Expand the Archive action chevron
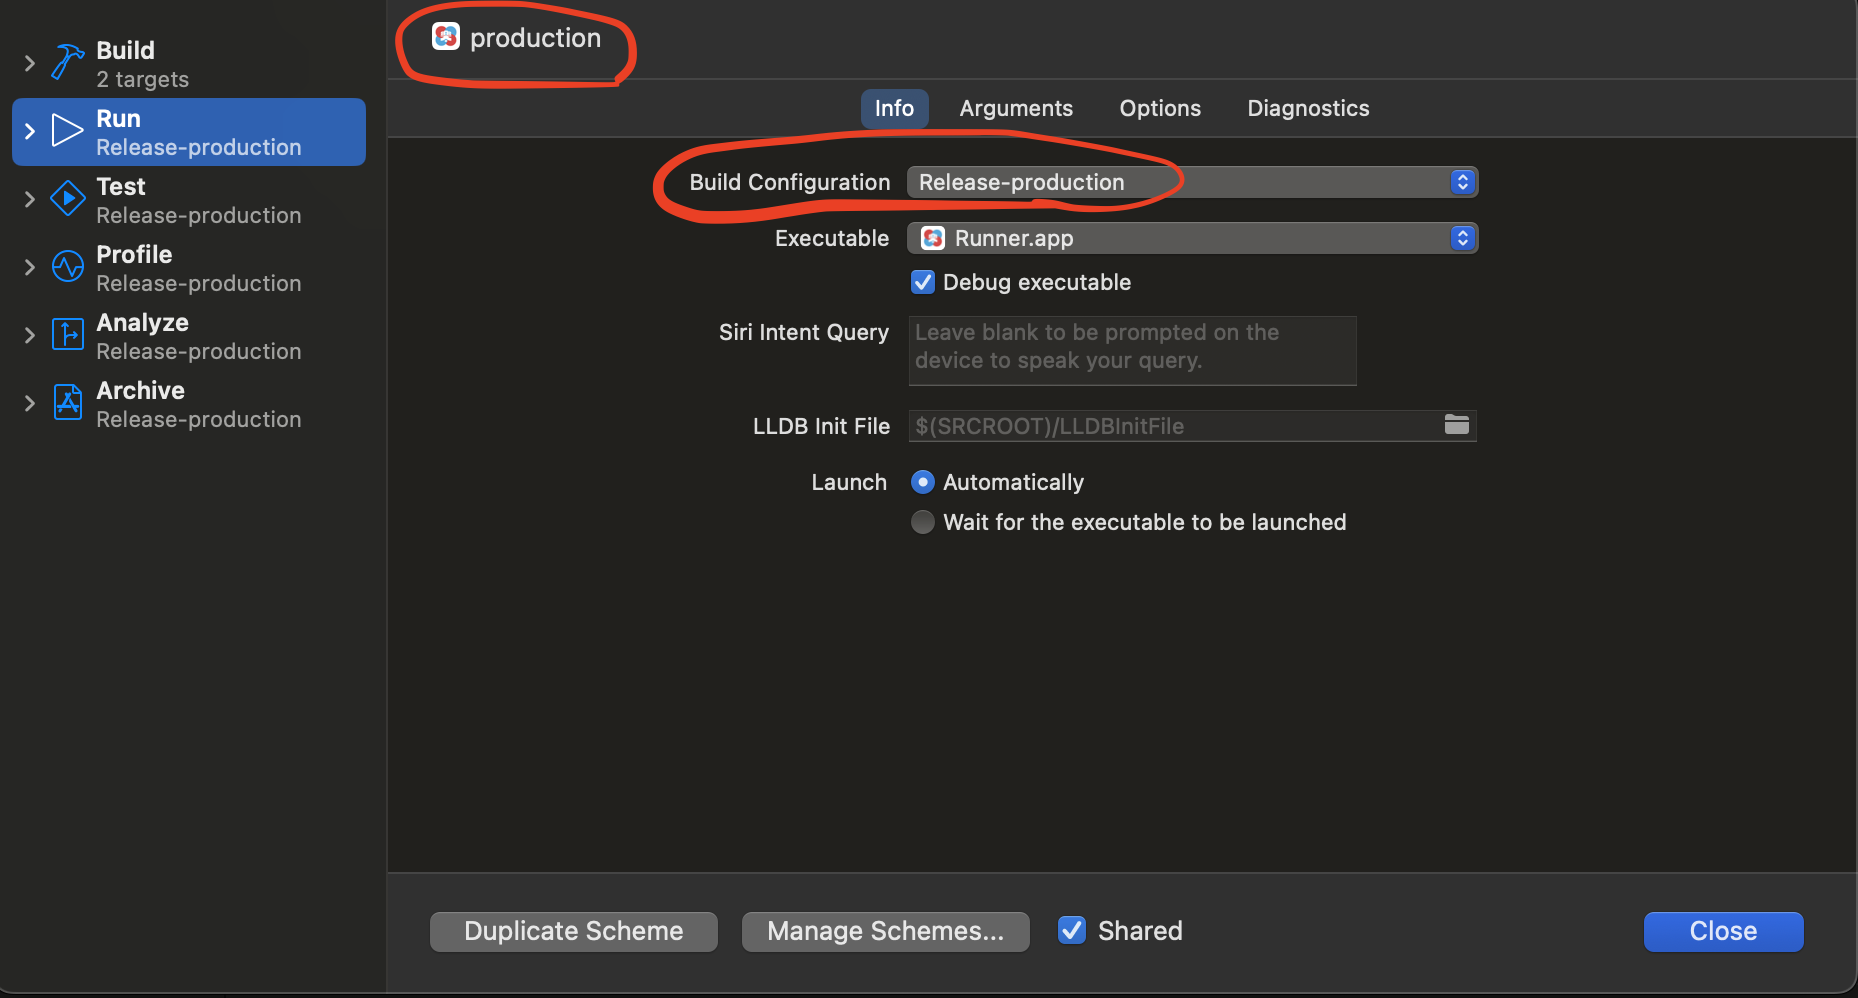This screenshot has width=1858, height=998. point(29,403)
